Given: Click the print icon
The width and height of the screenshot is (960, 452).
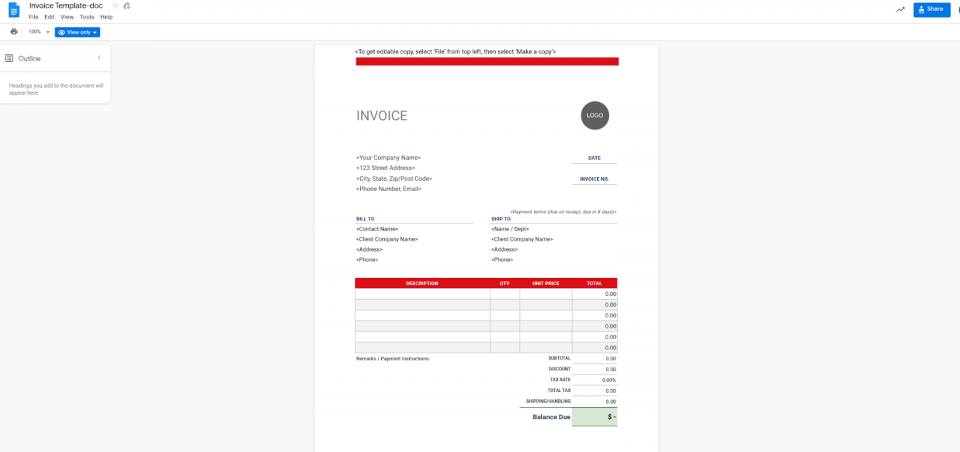Looking at the screenshot, I should click(x=14, y=32).
